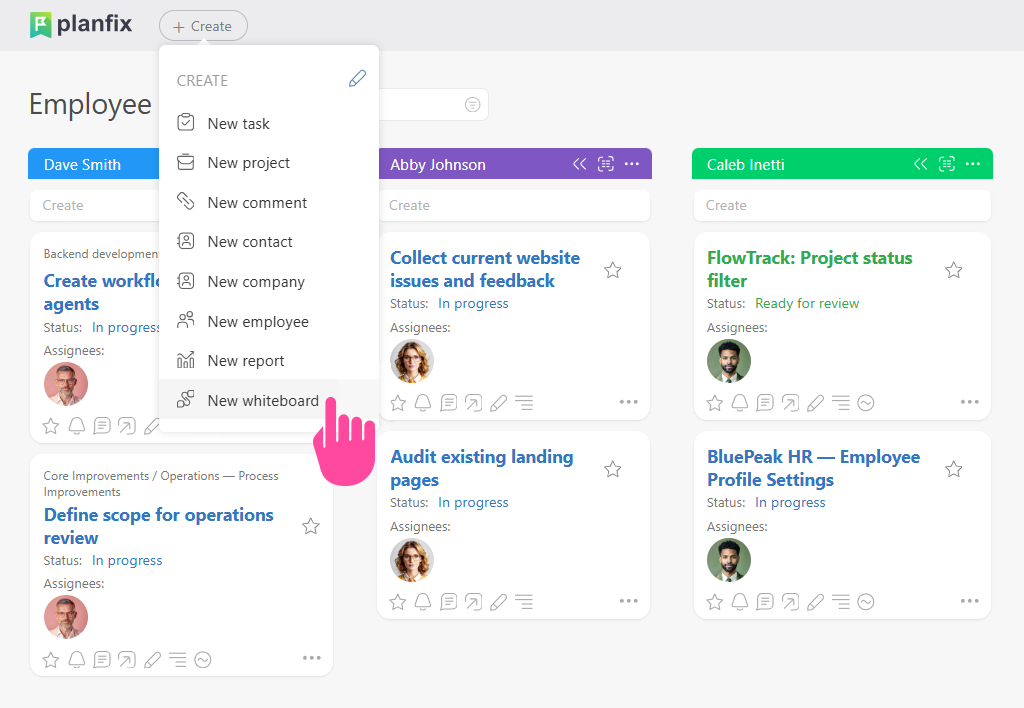Pick New employee in the menu
This screenshot has height=708, width=1024.
pos(268,321)
